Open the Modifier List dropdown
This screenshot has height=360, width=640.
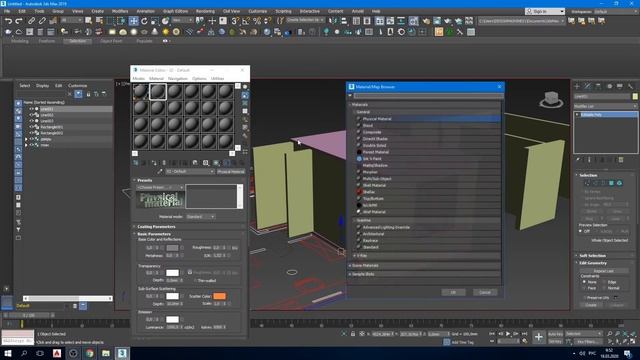click(605, 106)
